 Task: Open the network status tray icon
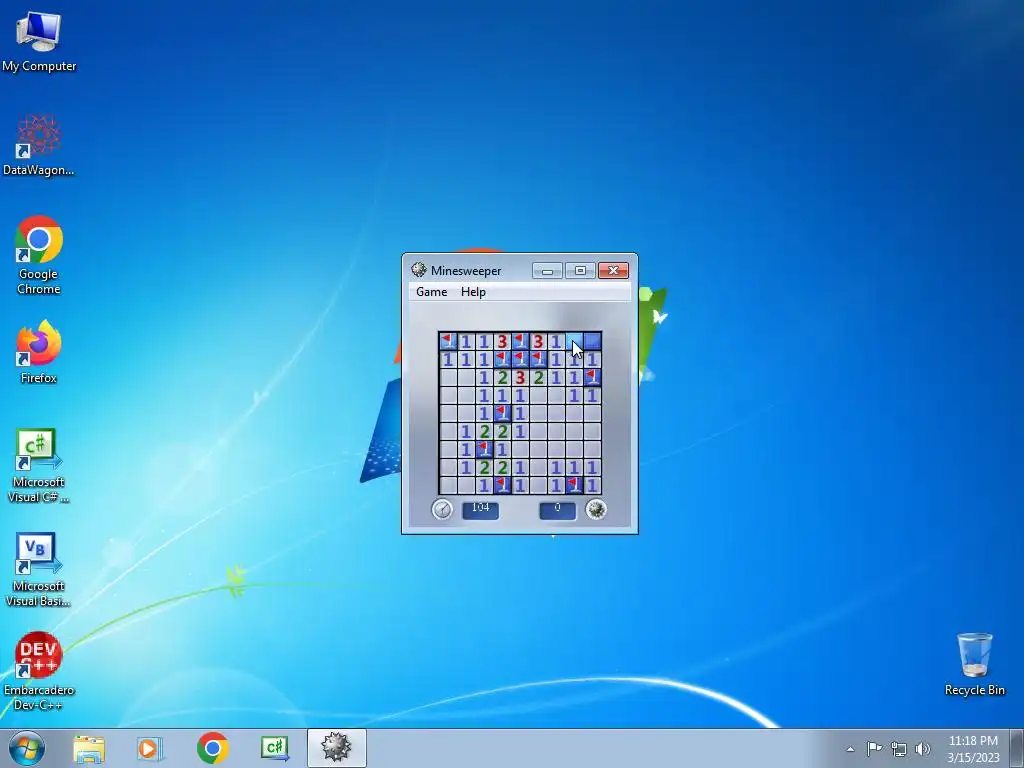tap(899, 749)
